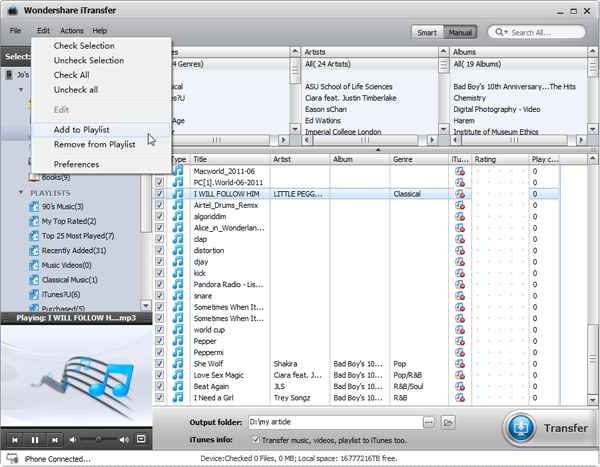Screen dimensions: 600x467
Task: Click the big blue Transfer download icon
Action: click(x=520, y=428)
